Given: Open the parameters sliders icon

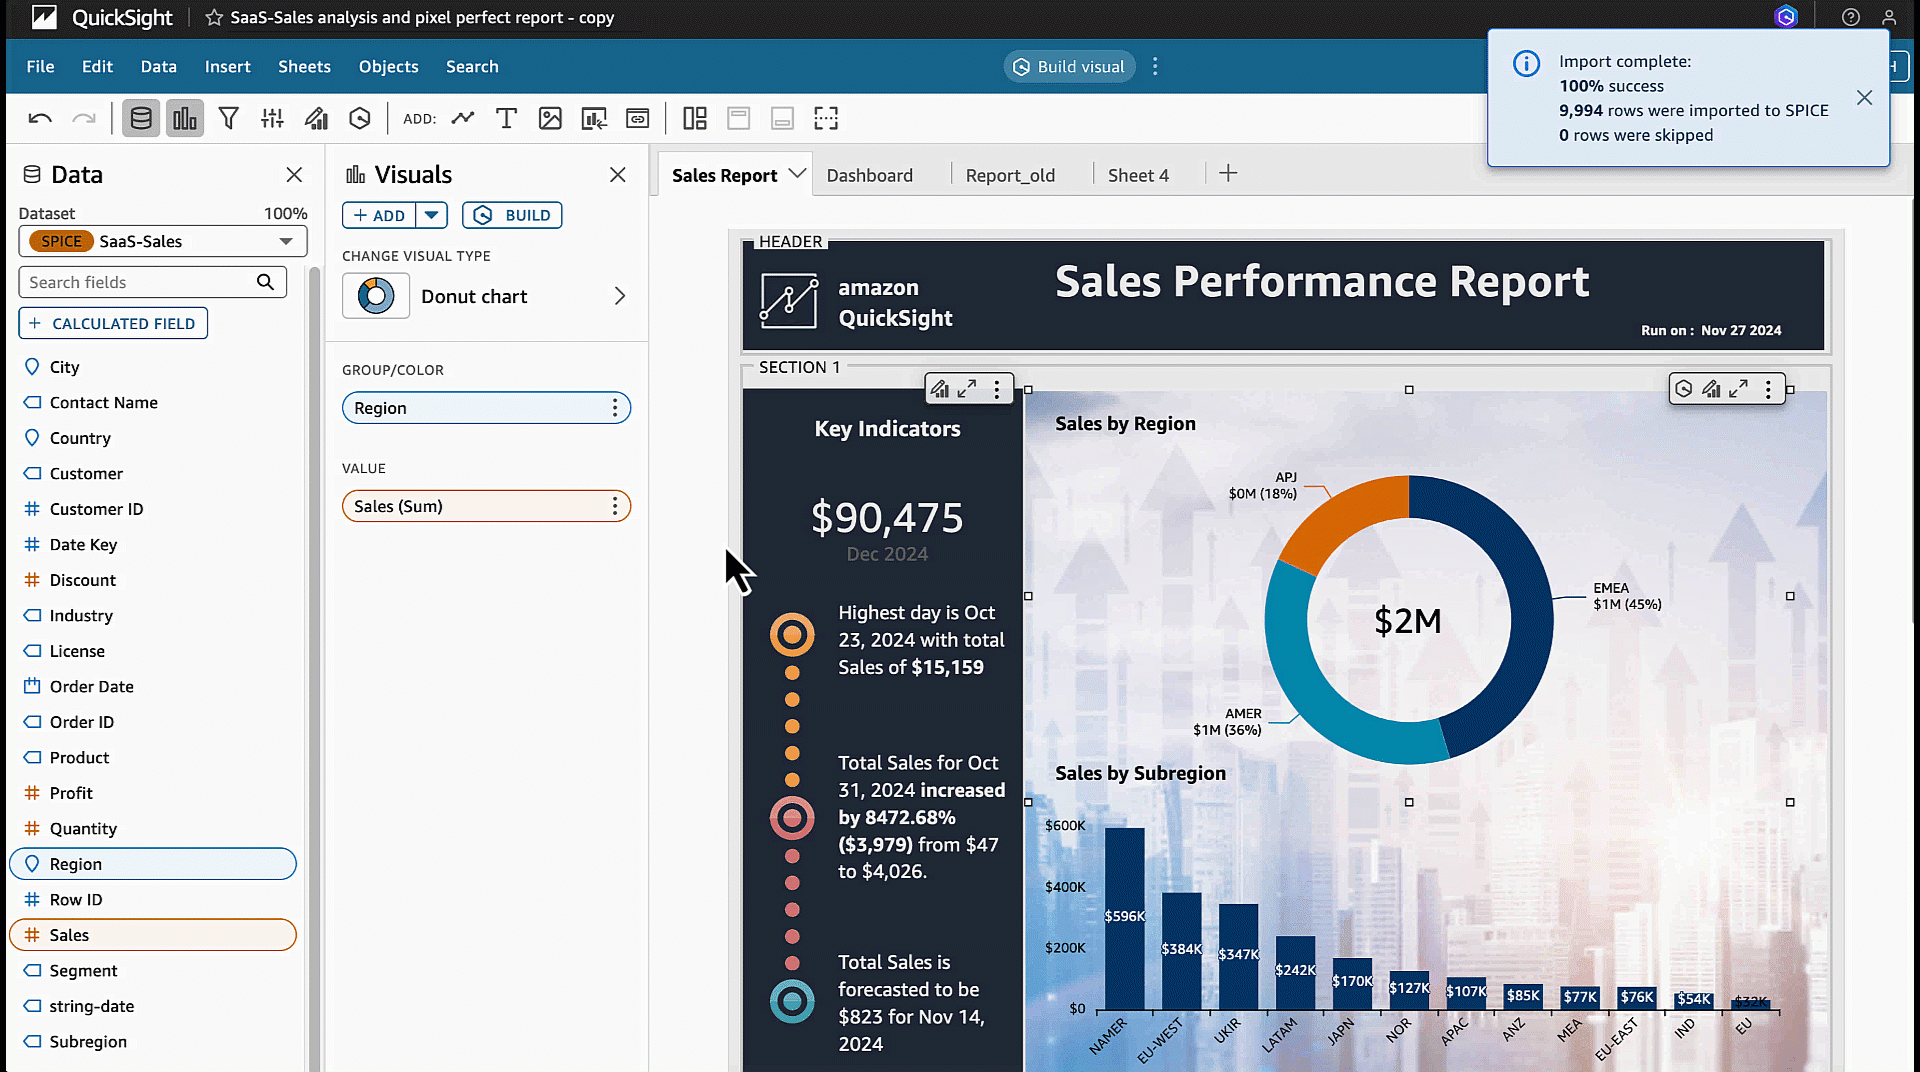Looking at the screenshot, I should [272, 119].
